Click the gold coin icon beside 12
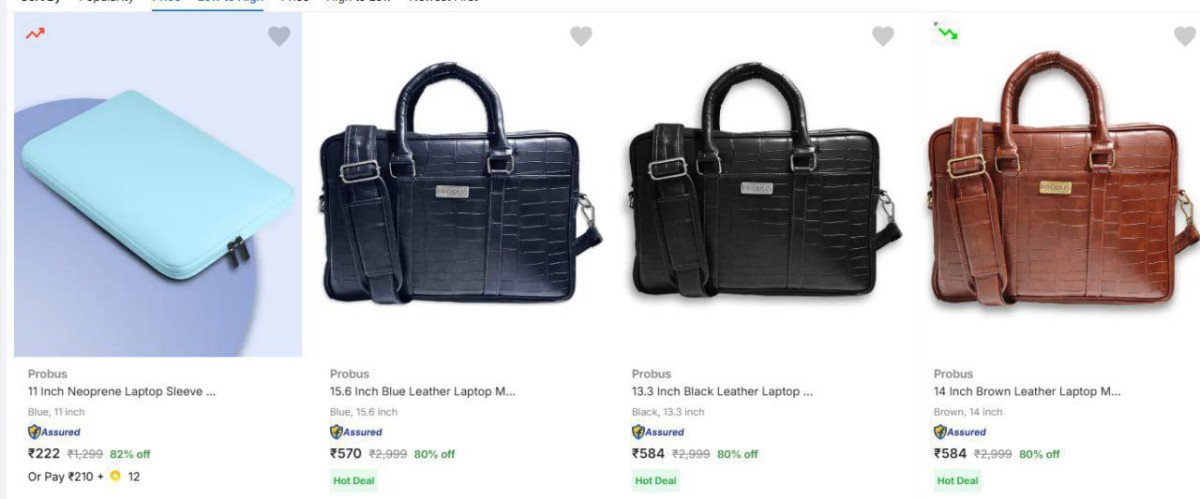Viewport: 1200px width, 499px height. (115, 476)
